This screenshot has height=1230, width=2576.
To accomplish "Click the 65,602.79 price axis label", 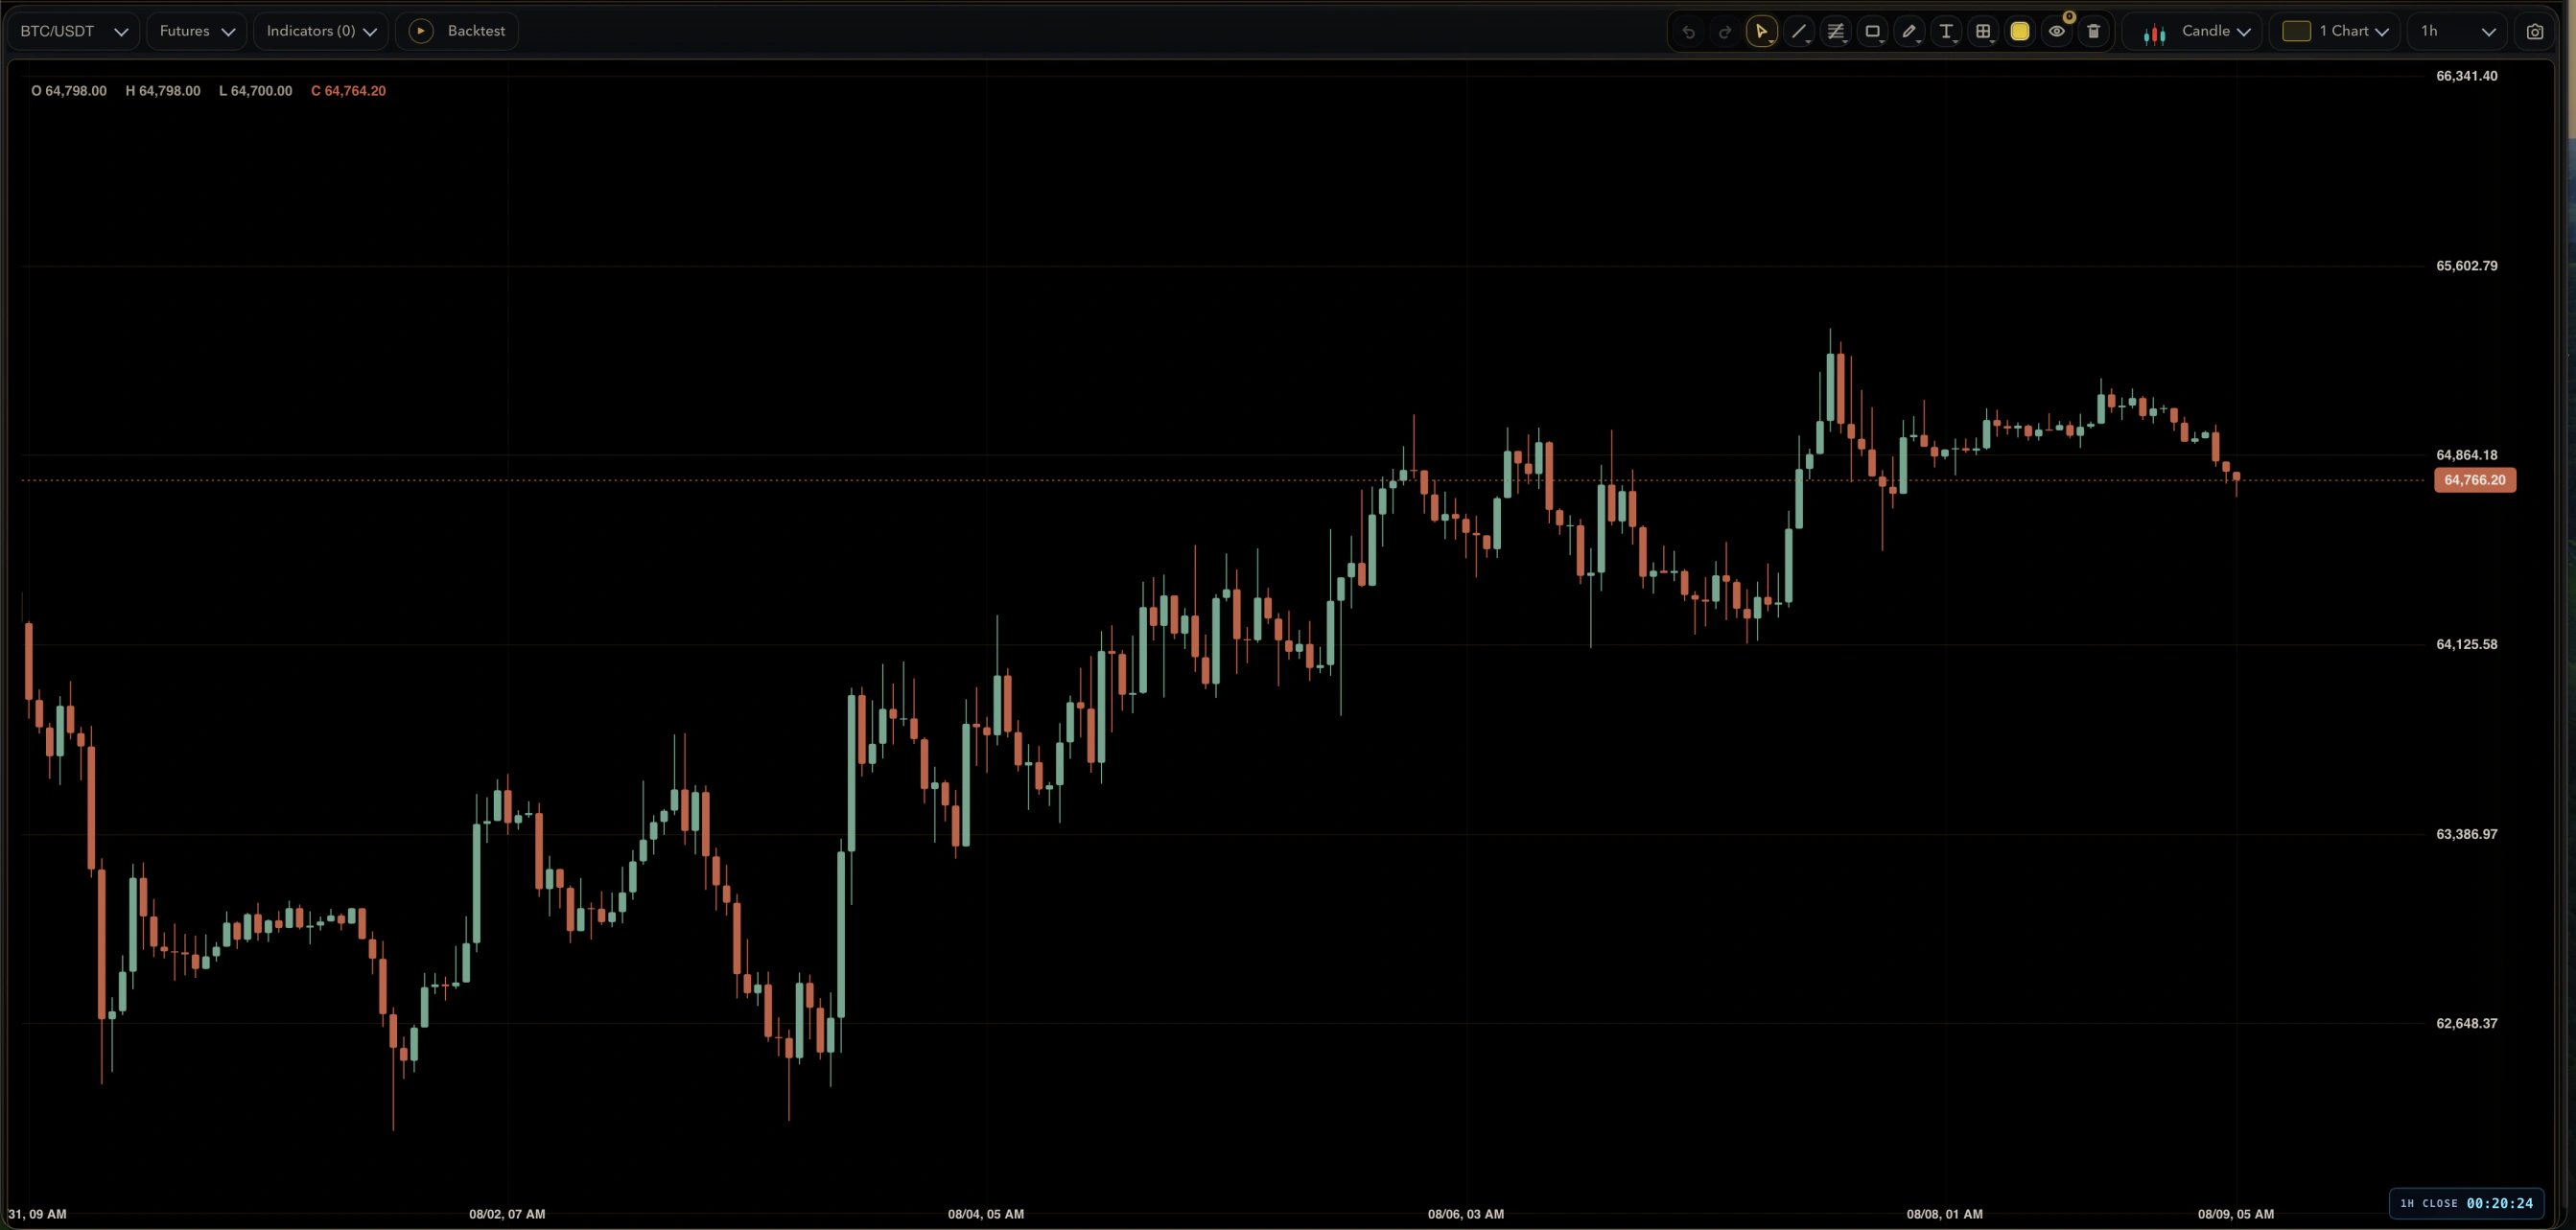I will [2466, 266].
